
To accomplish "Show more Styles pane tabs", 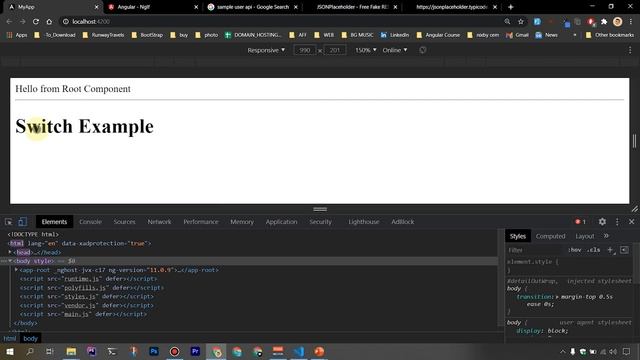I will 606,236.
